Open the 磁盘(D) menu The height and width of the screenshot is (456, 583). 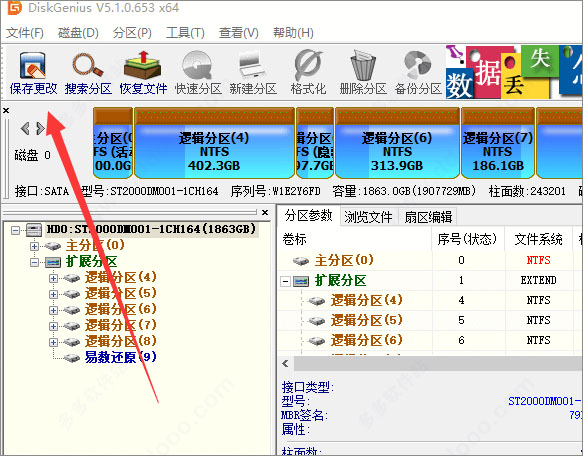[x=78, y=33]
